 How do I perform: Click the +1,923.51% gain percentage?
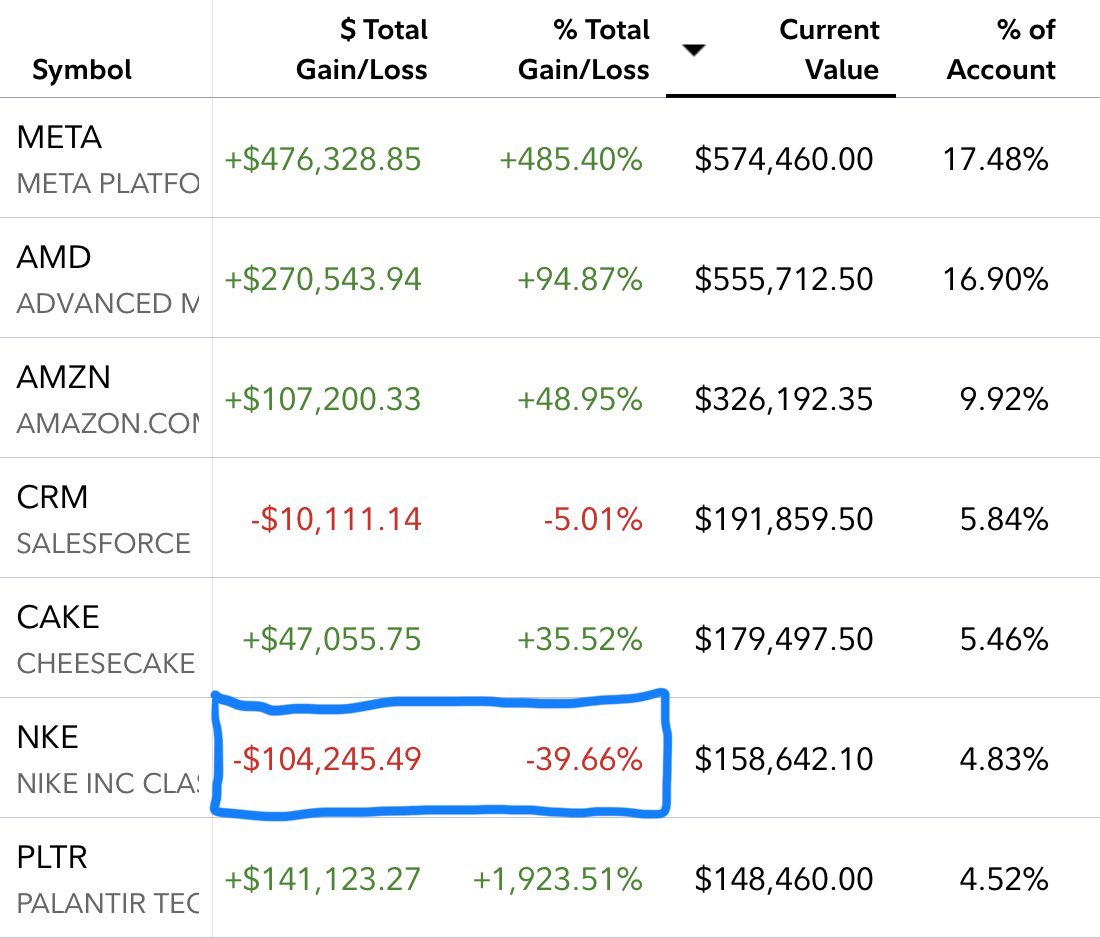click(x=558, y=879)
